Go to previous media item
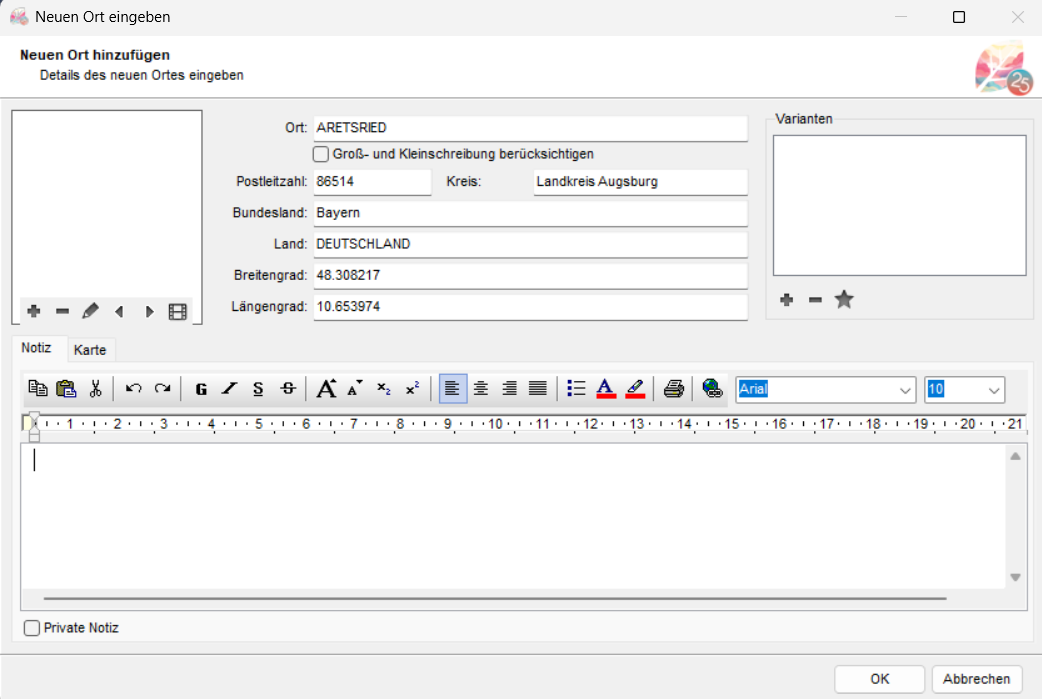 [x=120, y=311]
